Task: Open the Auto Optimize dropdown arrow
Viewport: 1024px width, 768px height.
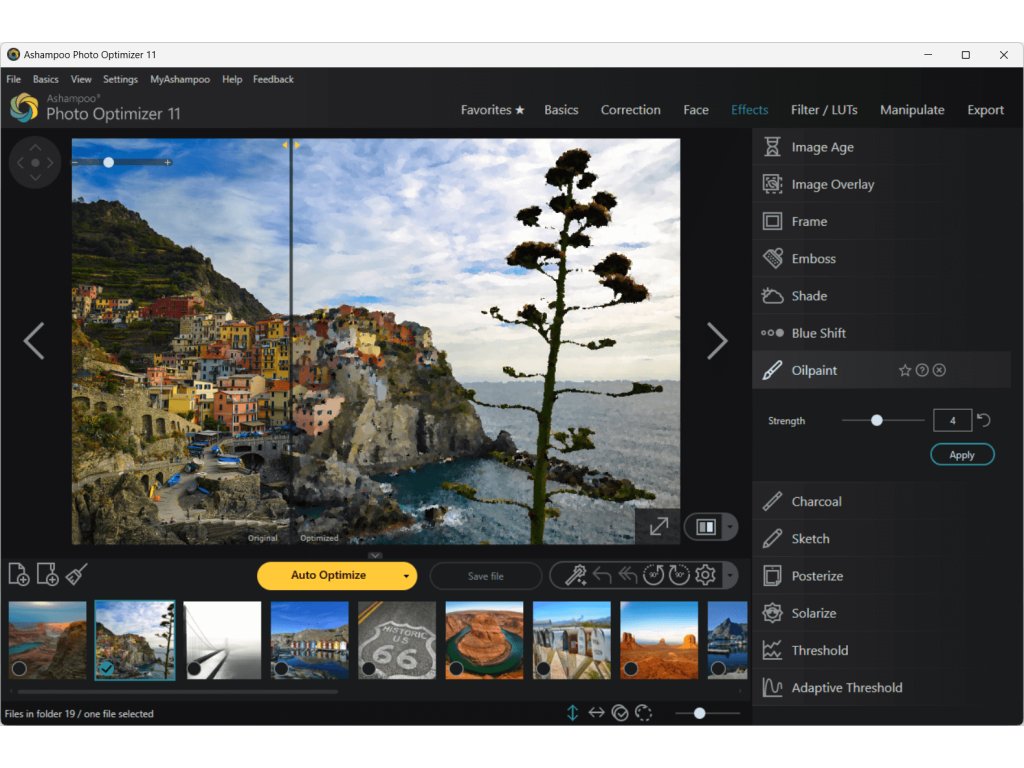Action: coord(406,576)
